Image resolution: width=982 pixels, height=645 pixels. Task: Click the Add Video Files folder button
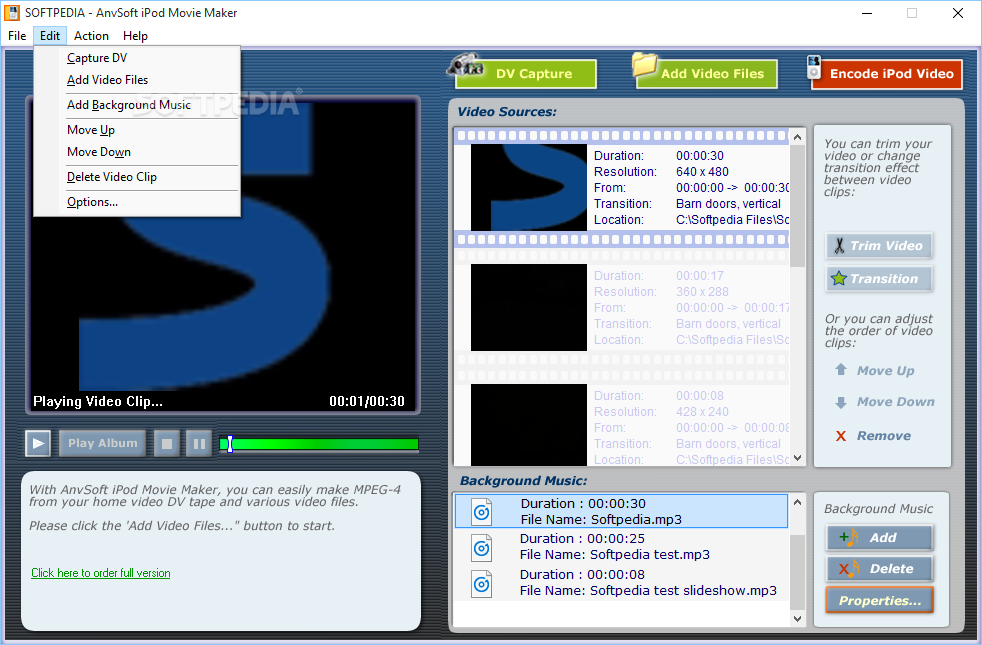tap(706, 73)
